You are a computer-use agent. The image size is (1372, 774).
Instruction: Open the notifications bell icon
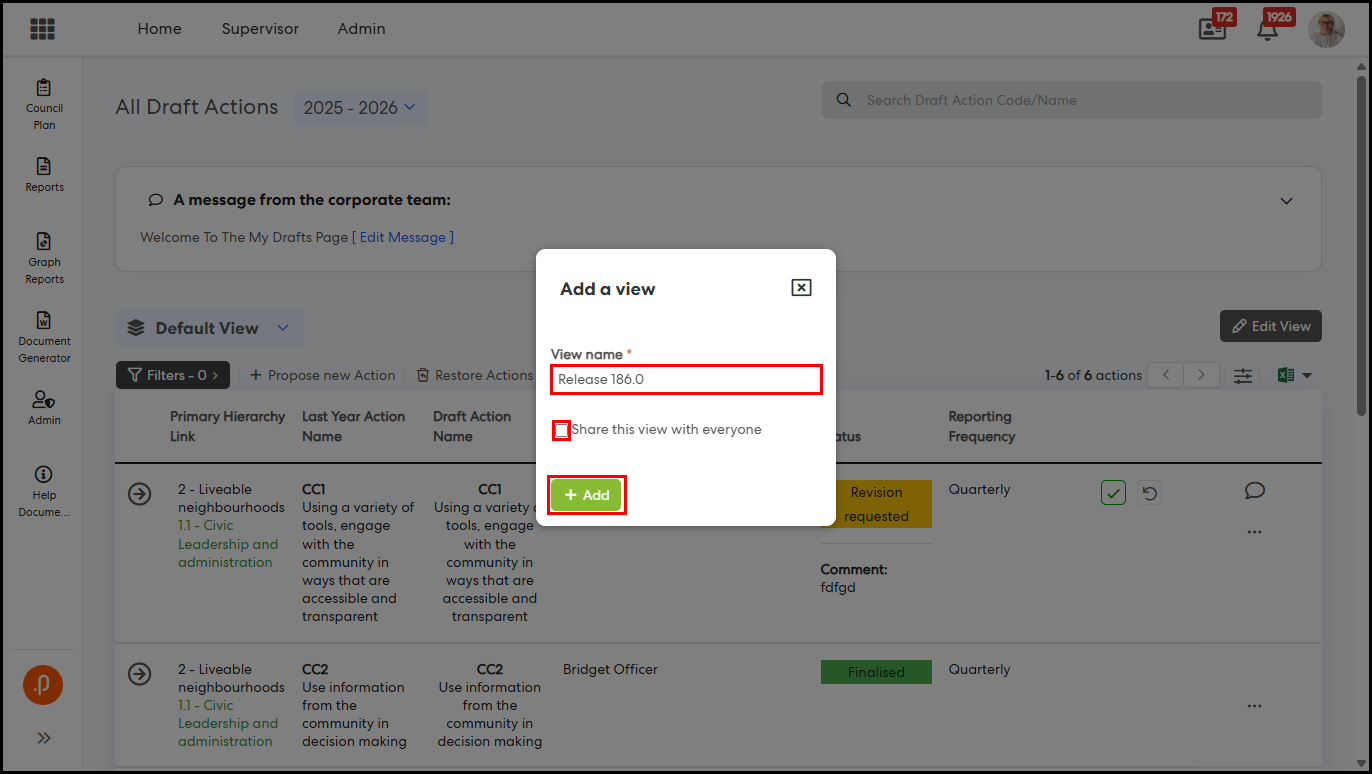pos(1267,29)
